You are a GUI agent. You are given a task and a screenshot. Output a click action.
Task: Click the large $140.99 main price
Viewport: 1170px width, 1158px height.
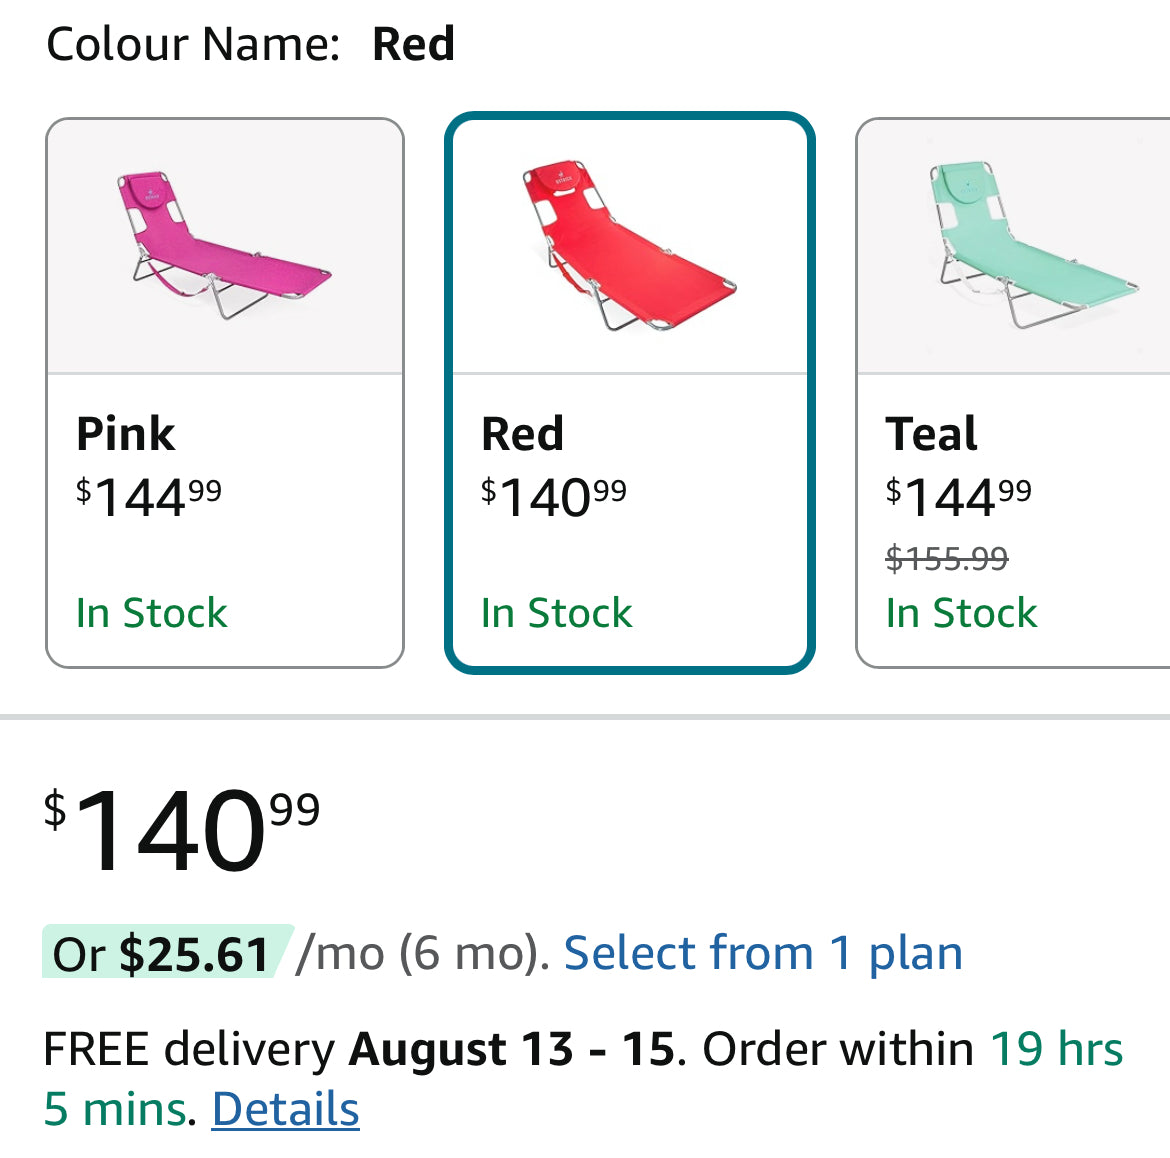tap(182, 830)
